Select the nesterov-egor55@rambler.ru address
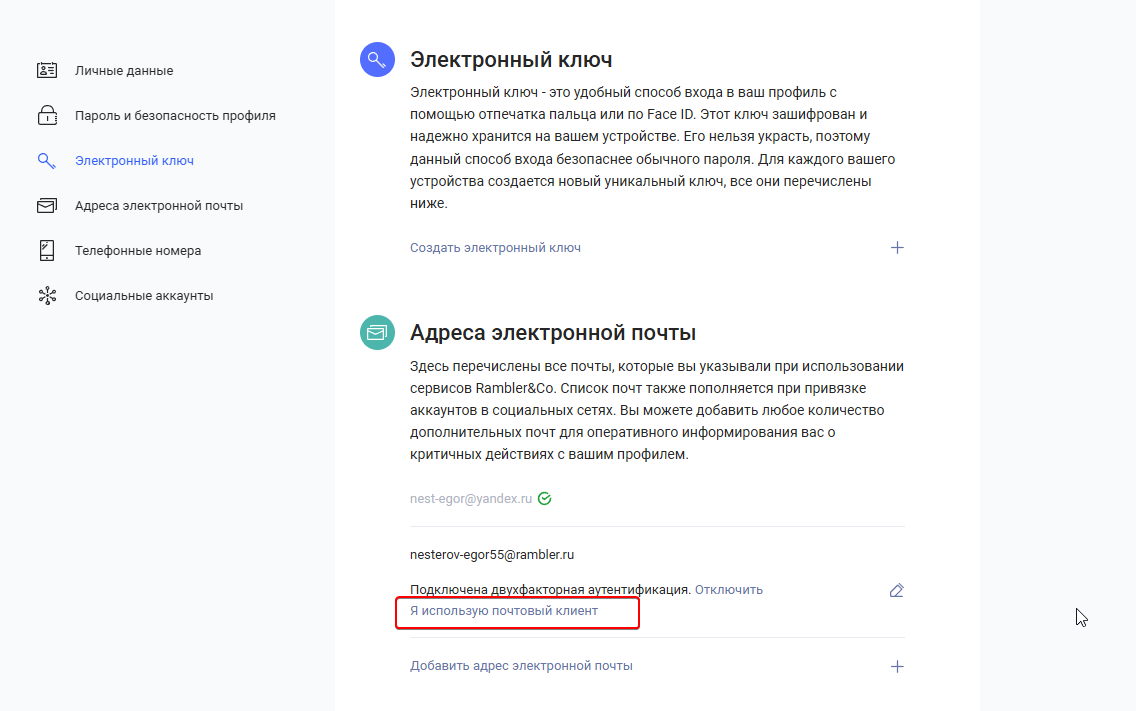 [492, 554]
